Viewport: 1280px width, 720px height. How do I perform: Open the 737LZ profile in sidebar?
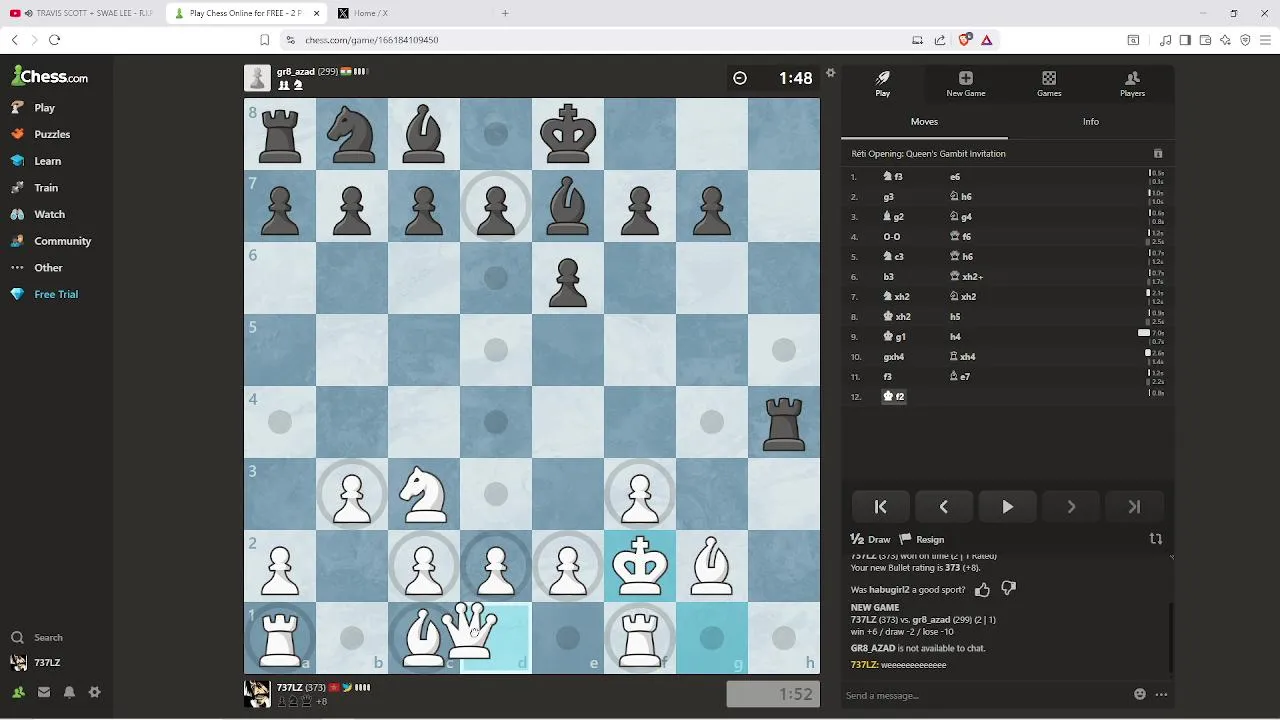[36, 662]
